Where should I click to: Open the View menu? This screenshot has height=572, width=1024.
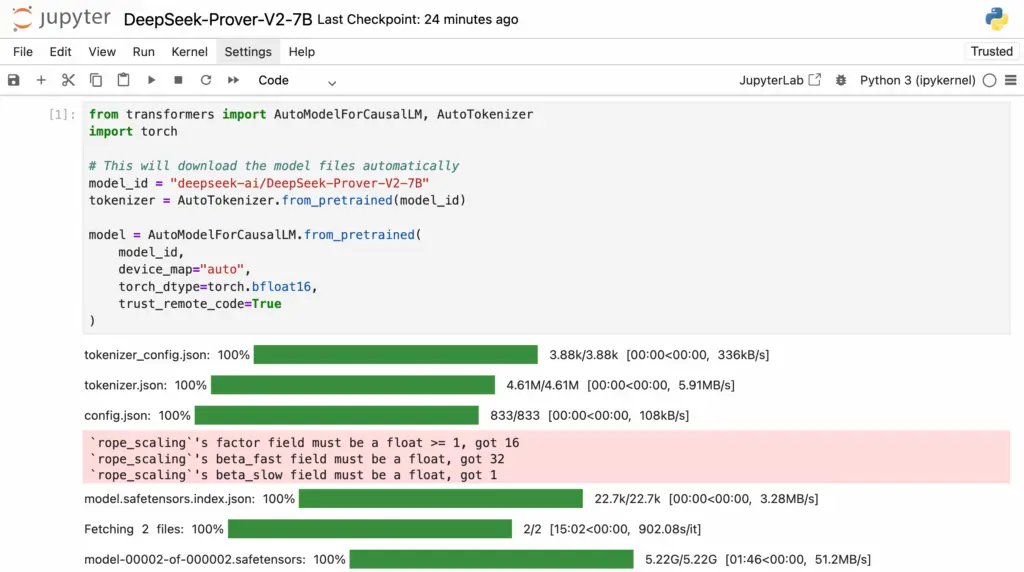102,52
